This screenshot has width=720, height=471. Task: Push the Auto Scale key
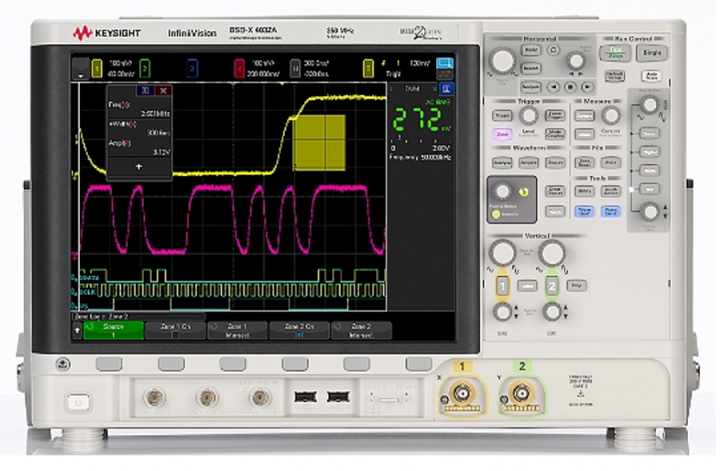651,76
